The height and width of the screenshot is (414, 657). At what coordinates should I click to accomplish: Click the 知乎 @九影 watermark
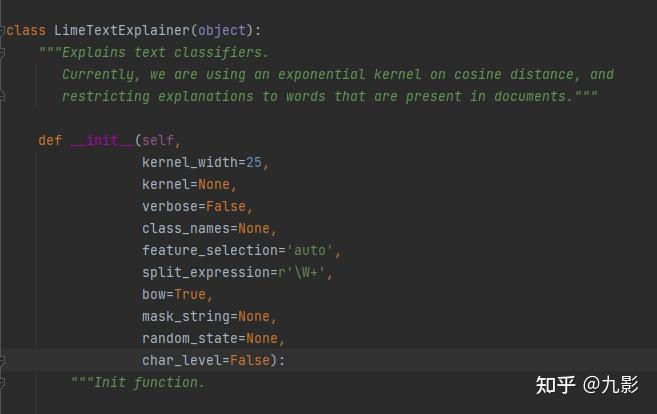[x=586, y=384]
